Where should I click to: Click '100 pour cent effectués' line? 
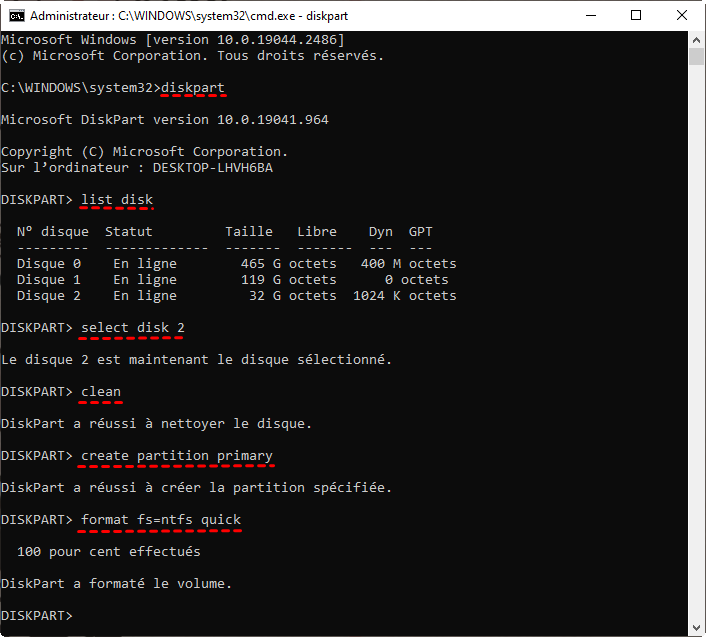pyautogui.click(x=109, y=551)
